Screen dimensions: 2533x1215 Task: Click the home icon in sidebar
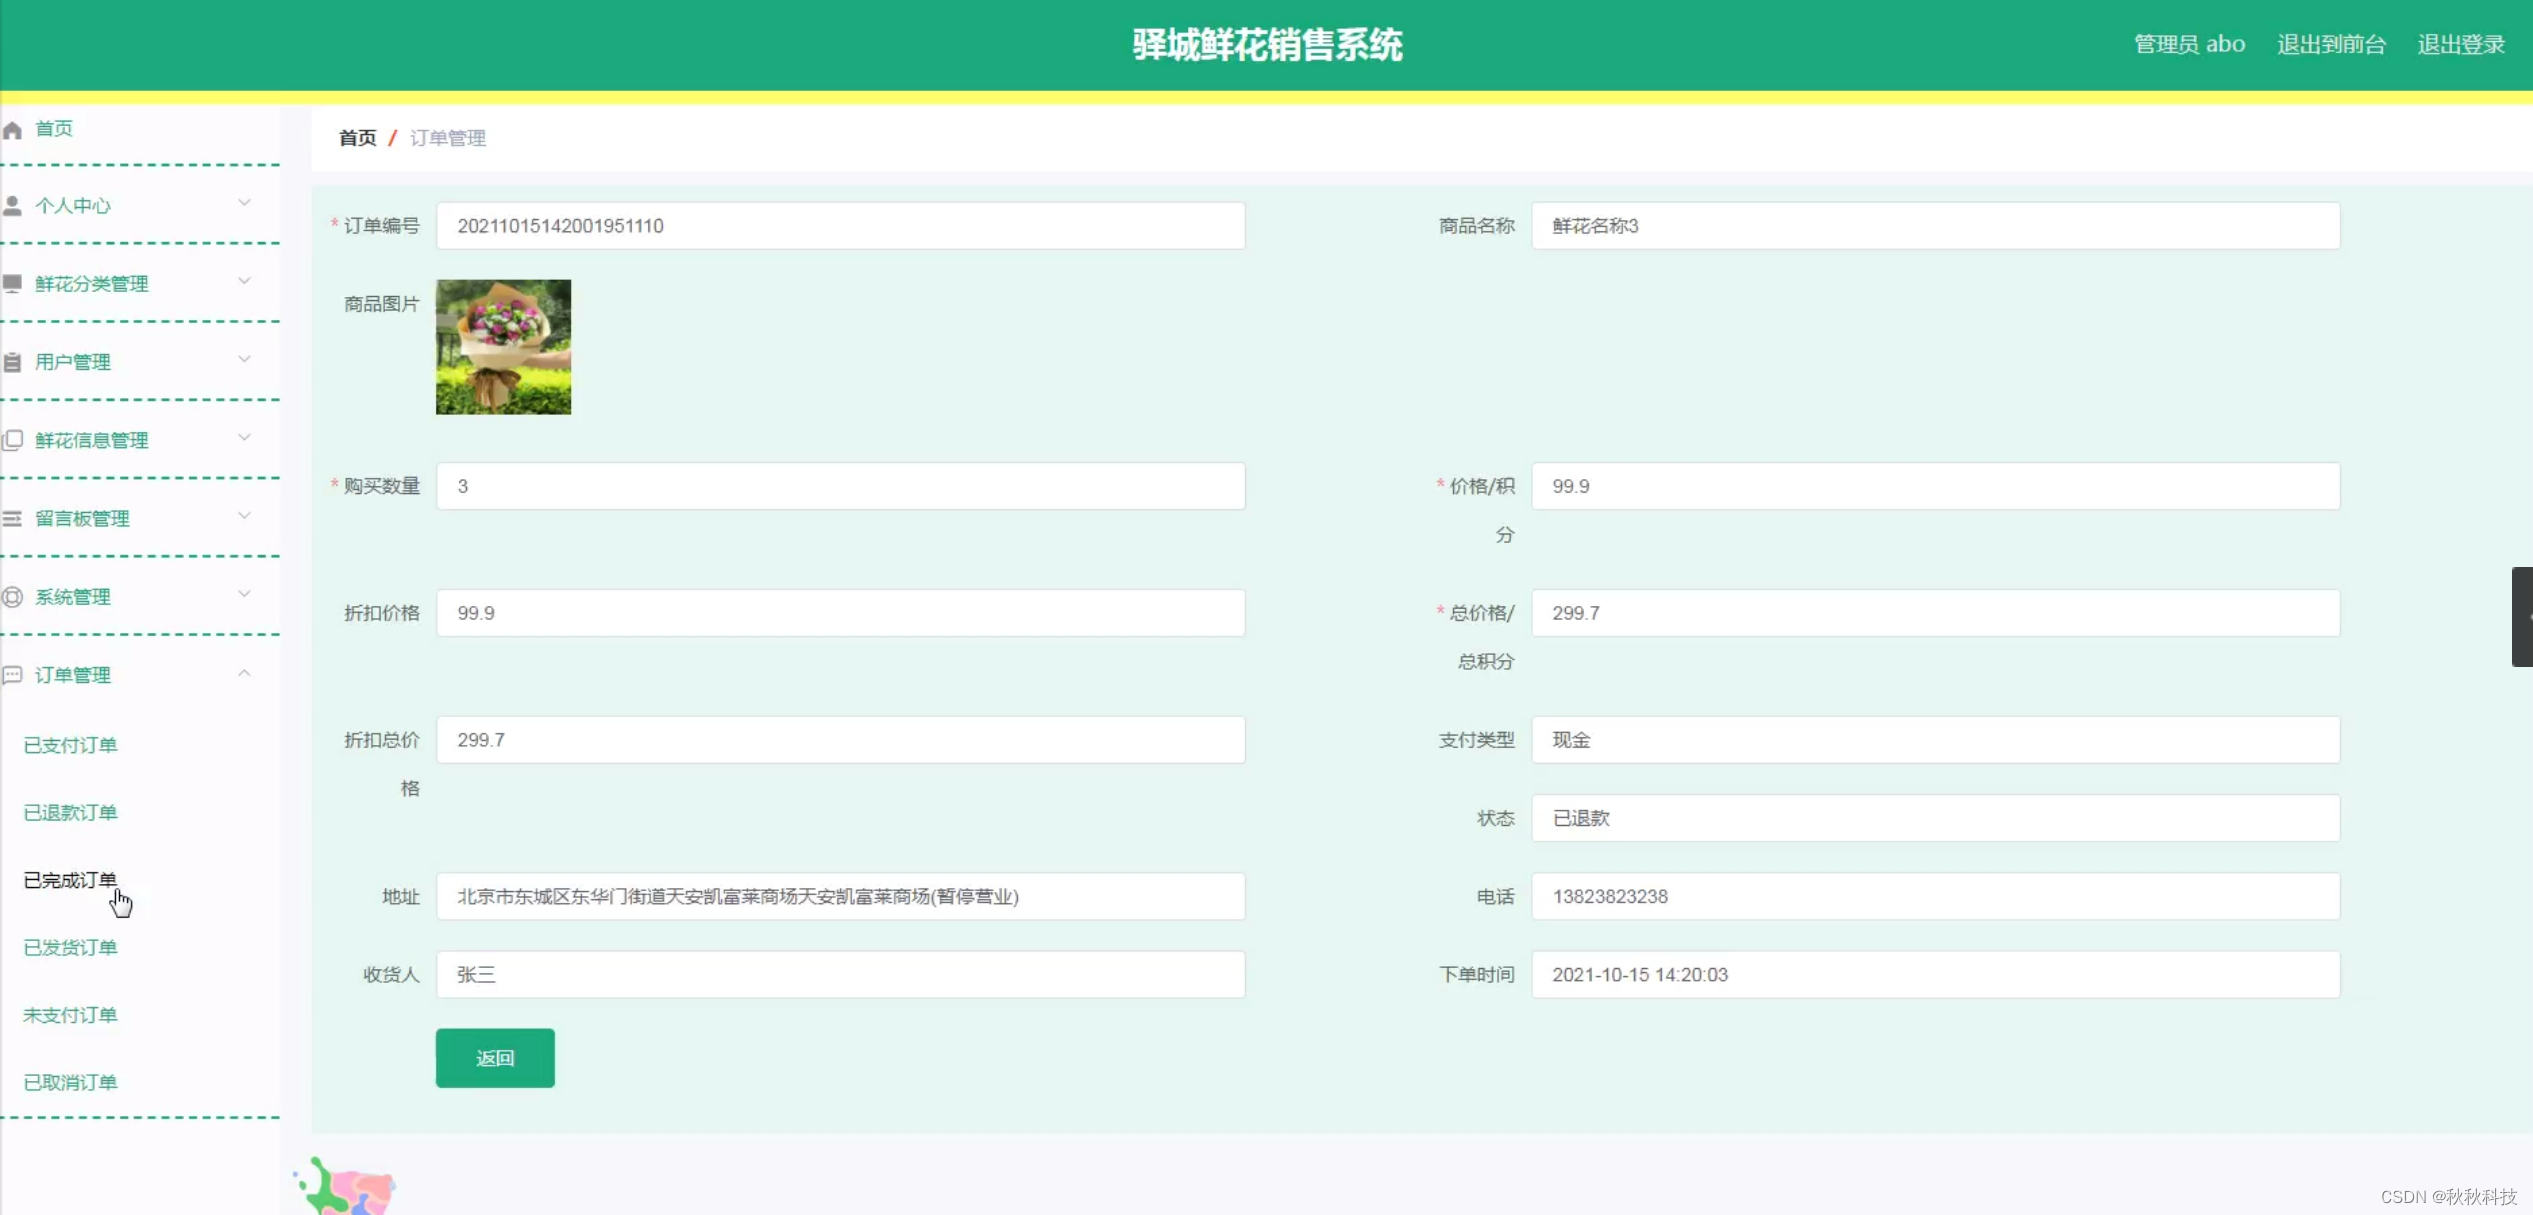pos(13,130)
